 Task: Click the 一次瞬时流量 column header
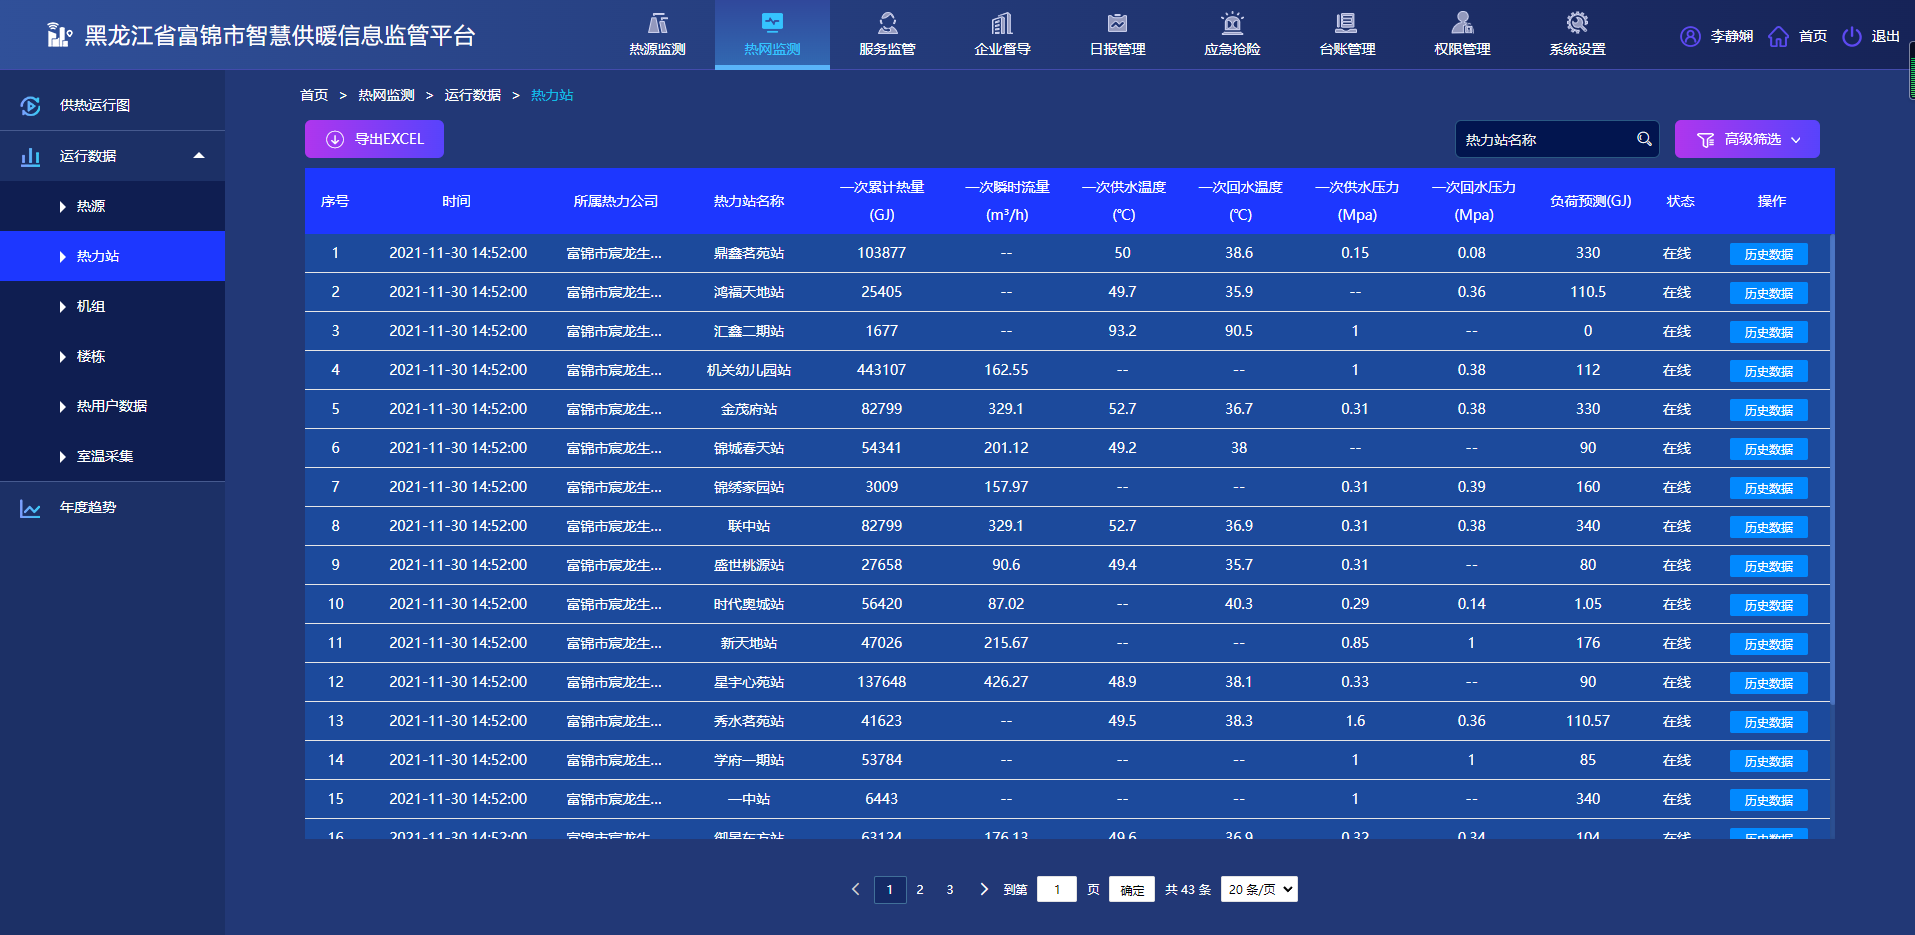[1007, 201]
